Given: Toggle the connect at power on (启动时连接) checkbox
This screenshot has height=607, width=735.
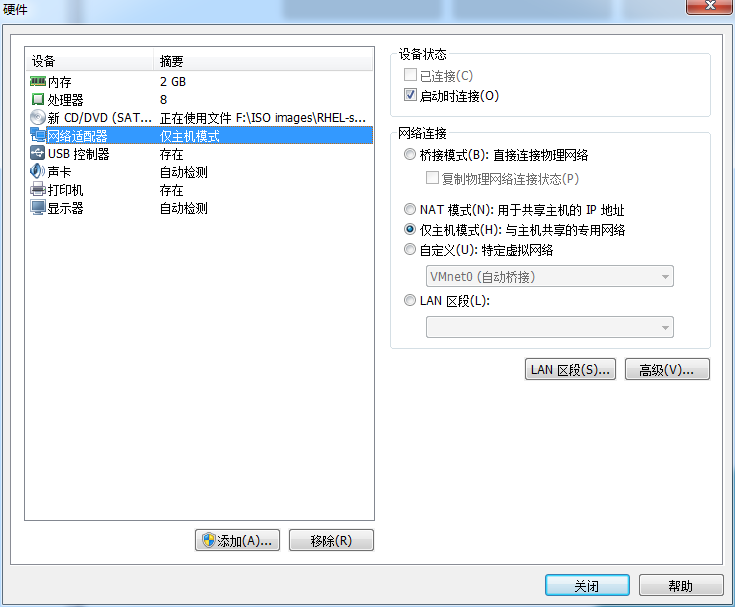Looking at the screenshot, I should [x=410, y=95].
